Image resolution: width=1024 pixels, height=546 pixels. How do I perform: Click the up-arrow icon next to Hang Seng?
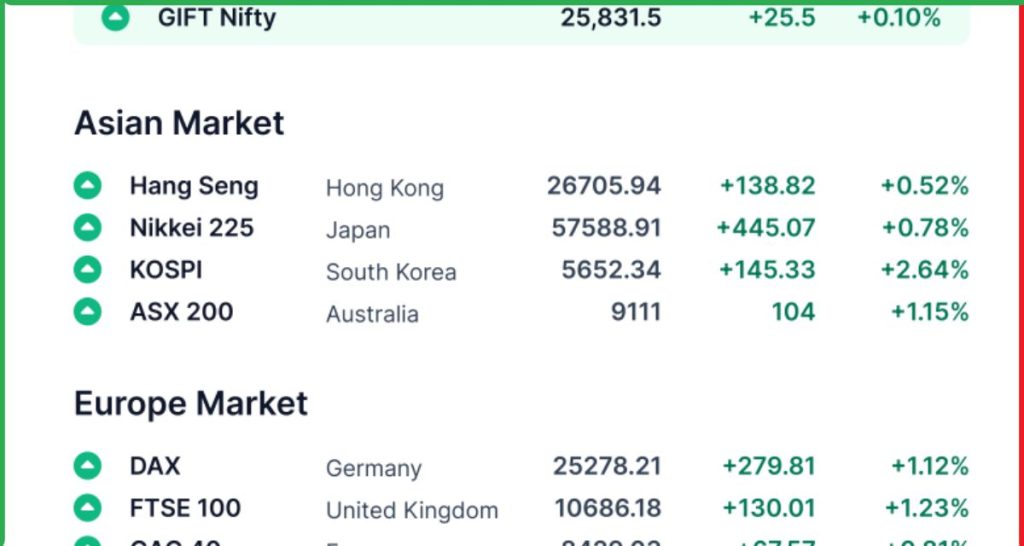coord(88,186)
